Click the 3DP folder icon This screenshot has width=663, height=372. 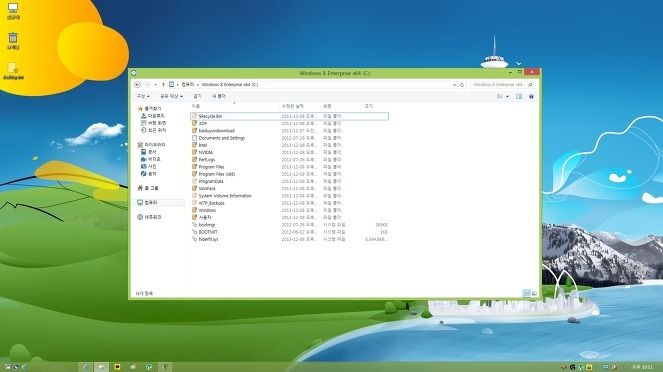click(195, 123)
